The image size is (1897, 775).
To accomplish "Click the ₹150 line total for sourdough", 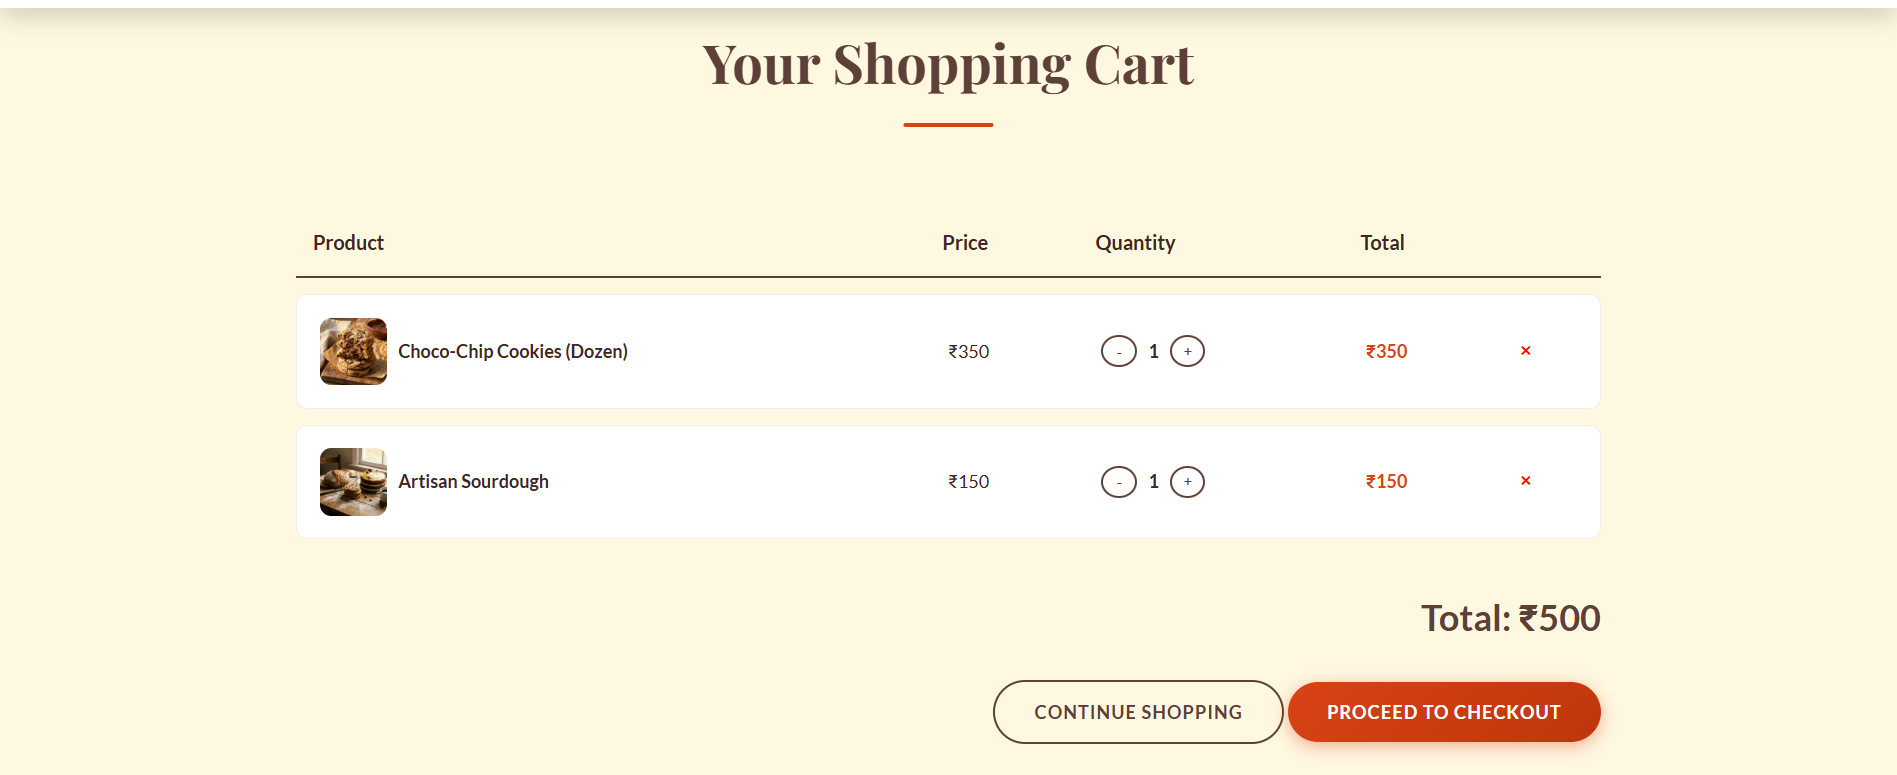I will click(1385, 481).
